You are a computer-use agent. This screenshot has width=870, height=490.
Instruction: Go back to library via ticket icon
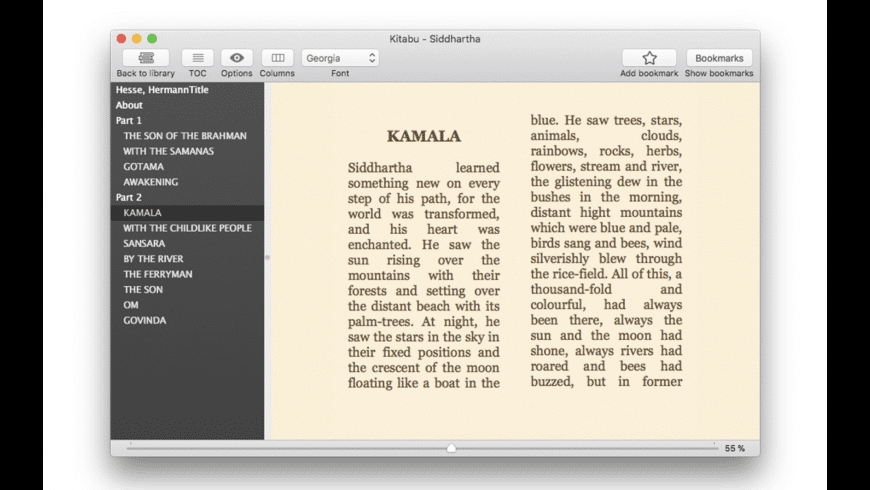pyautogui.click(x=146, y=58)
